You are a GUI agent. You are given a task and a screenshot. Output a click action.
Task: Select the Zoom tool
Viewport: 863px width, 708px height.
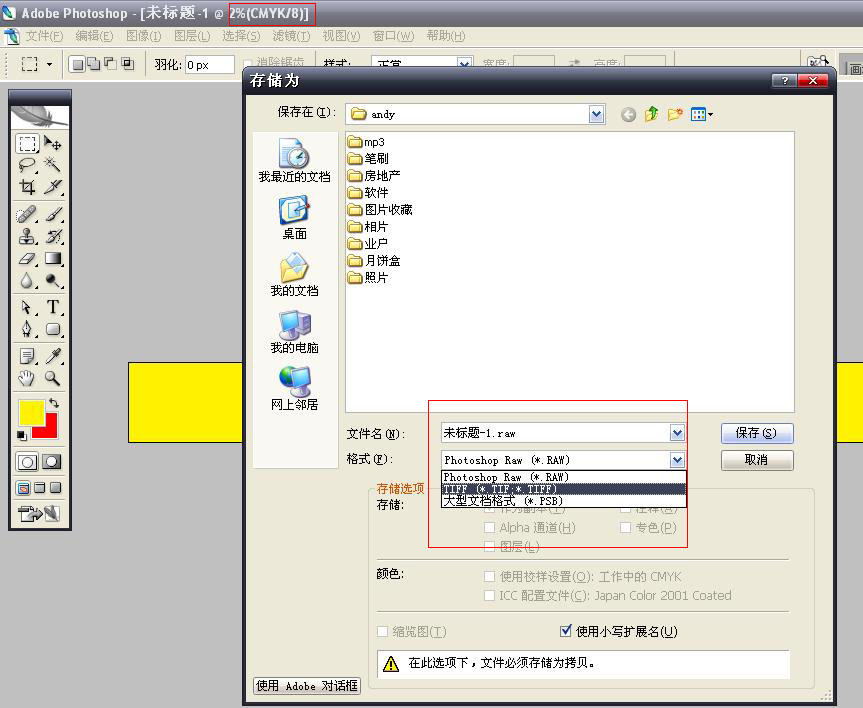(53, 378)
